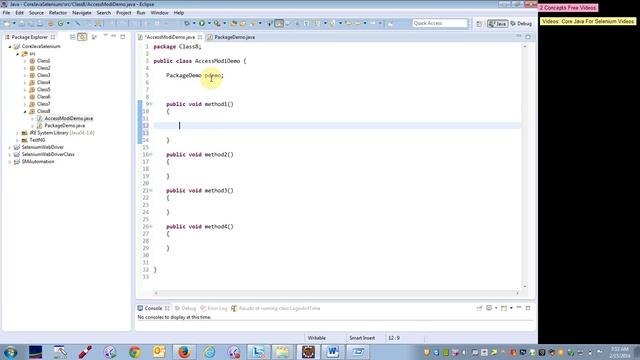Screen dimensions: 640x360
Task: Fold method1 with its collapse marker
Action: pos(150,104)
